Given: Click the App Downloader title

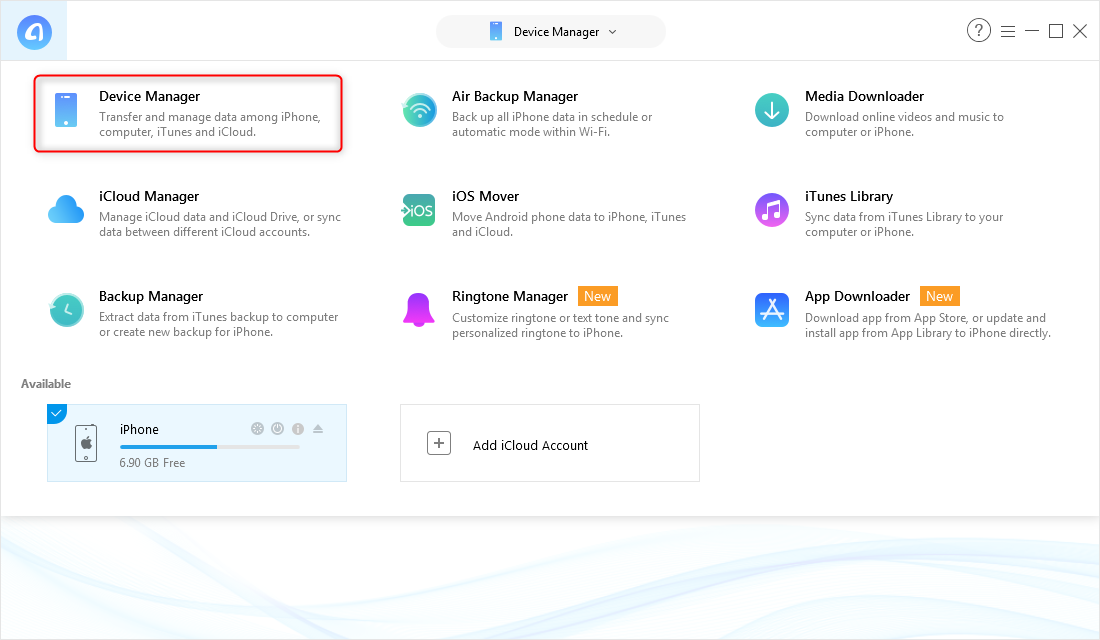Looking at the screenshot, I should [857, 296].
